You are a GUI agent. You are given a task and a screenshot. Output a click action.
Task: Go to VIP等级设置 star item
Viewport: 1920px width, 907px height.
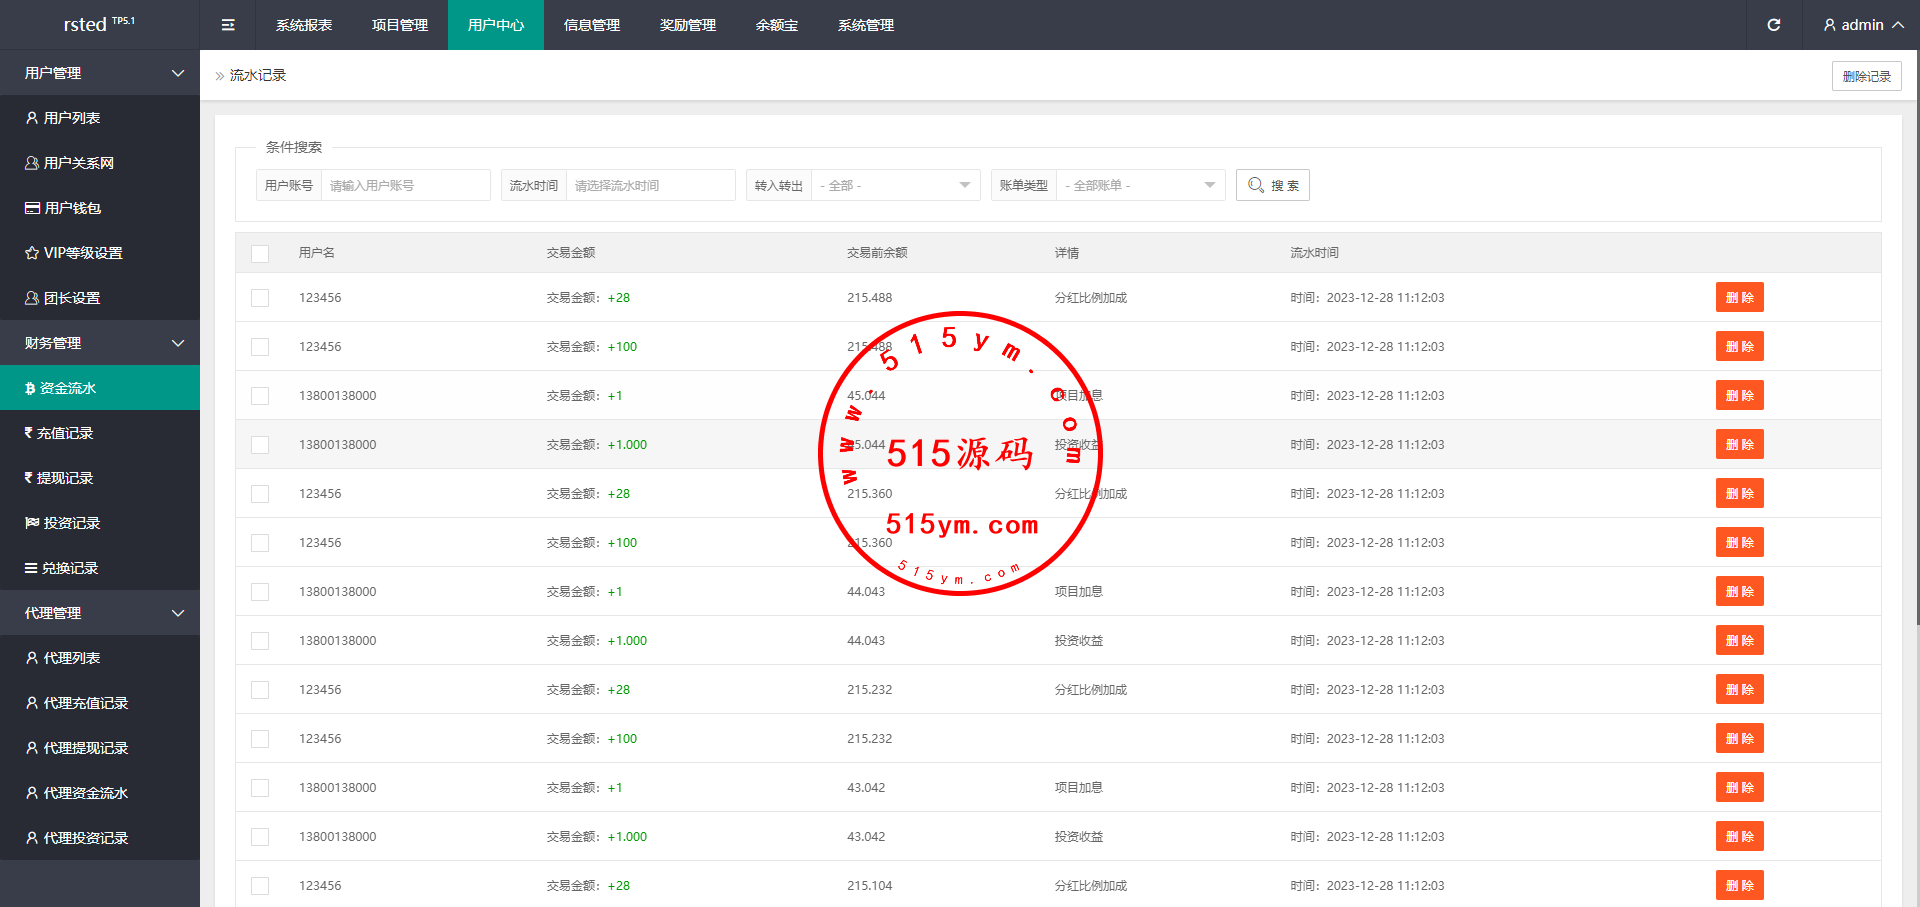click(82, 253)
